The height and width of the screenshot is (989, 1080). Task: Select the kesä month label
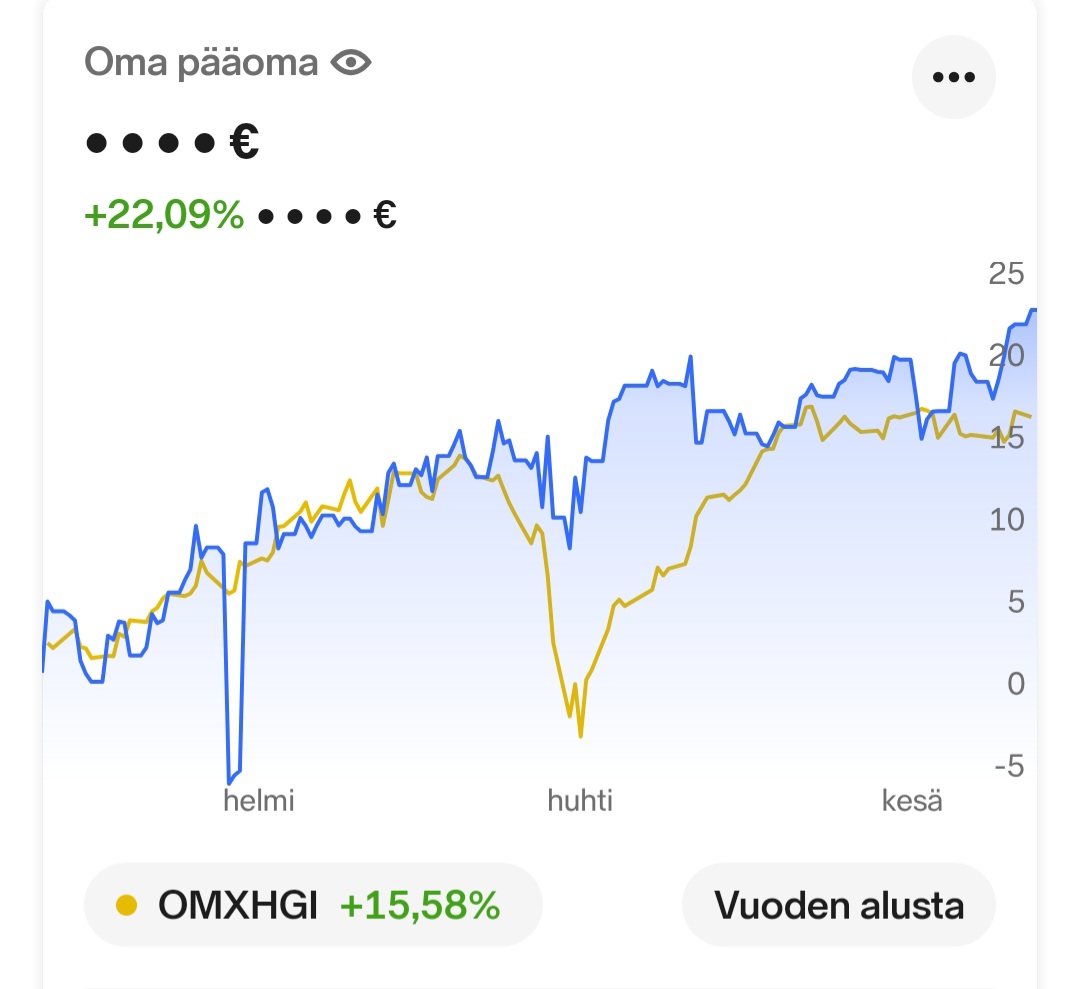click(911, 800)
